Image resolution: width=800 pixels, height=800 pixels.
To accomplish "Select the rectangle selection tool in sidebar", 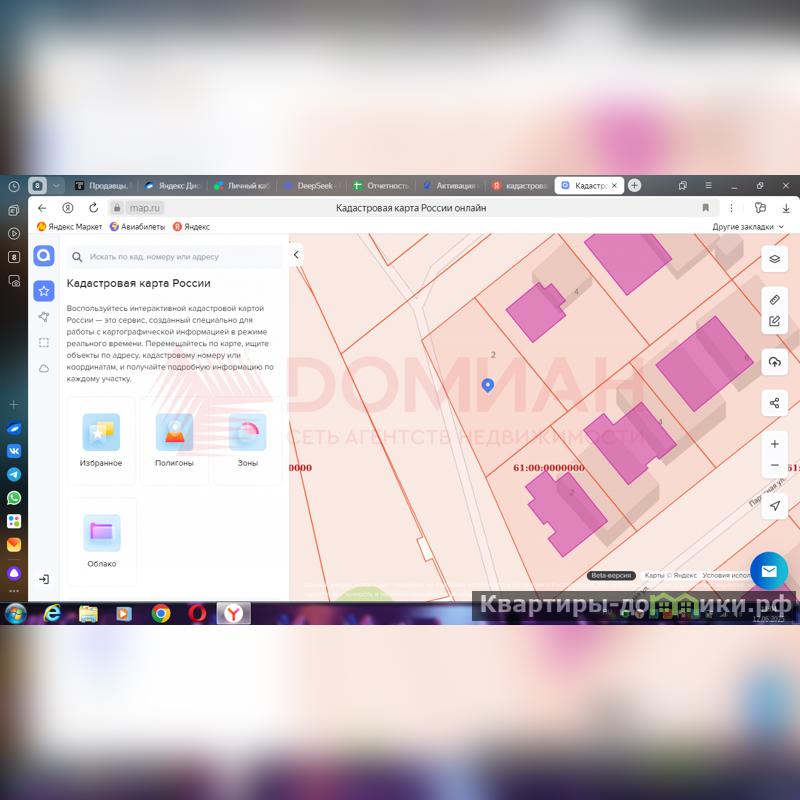I will (x=43, y=343).
